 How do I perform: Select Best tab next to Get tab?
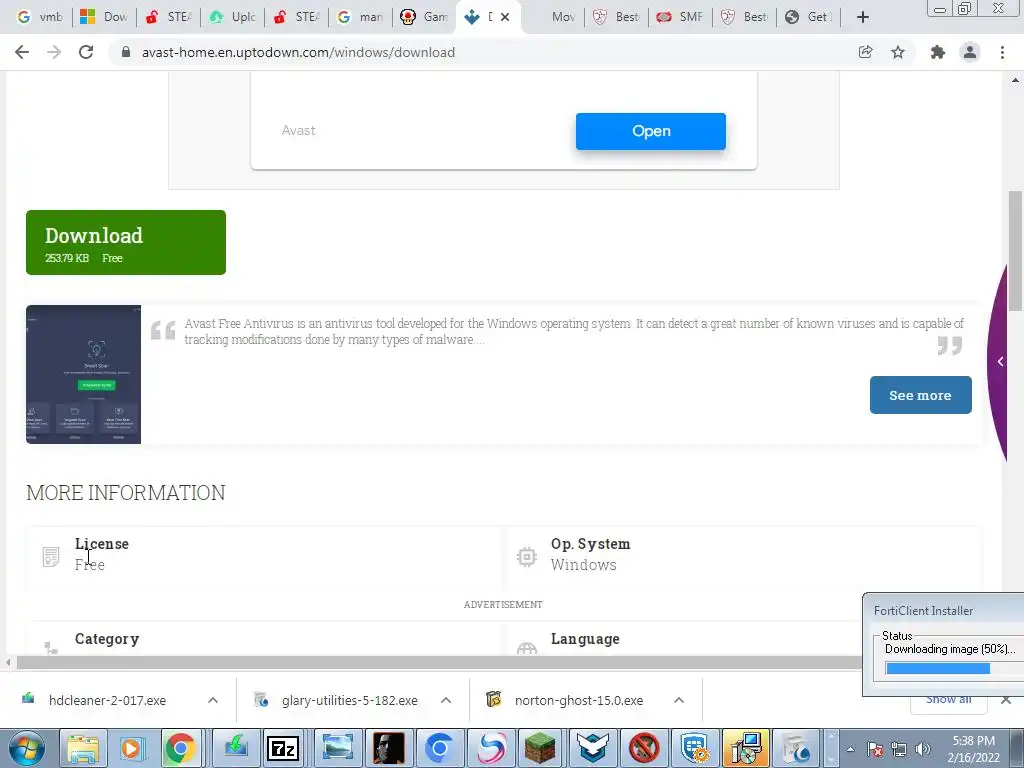pyautogui.click(x=744, y=17)
